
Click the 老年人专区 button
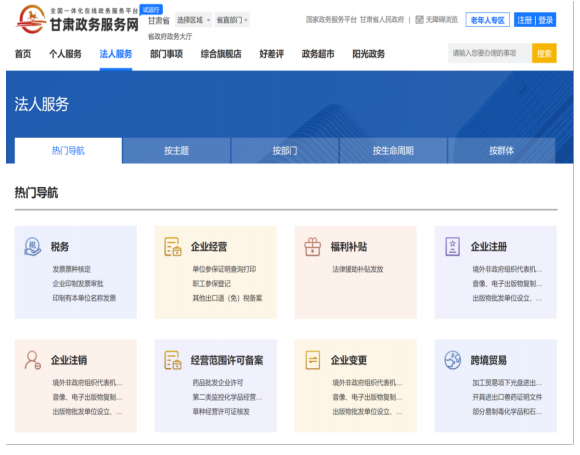coord(487,20)
